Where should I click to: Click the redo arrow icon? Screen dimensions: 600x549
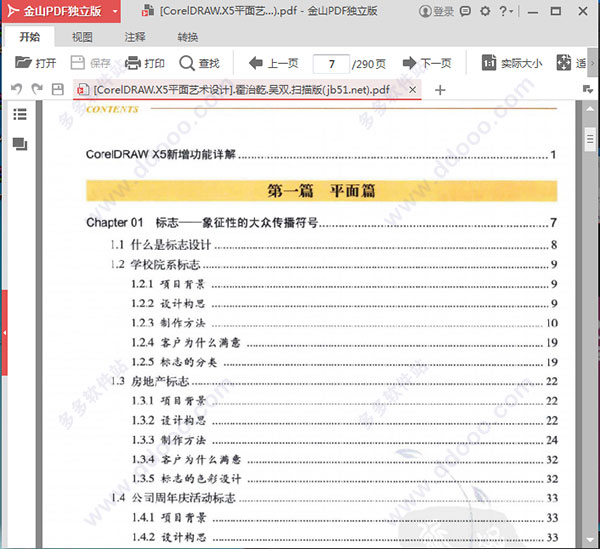37,89
